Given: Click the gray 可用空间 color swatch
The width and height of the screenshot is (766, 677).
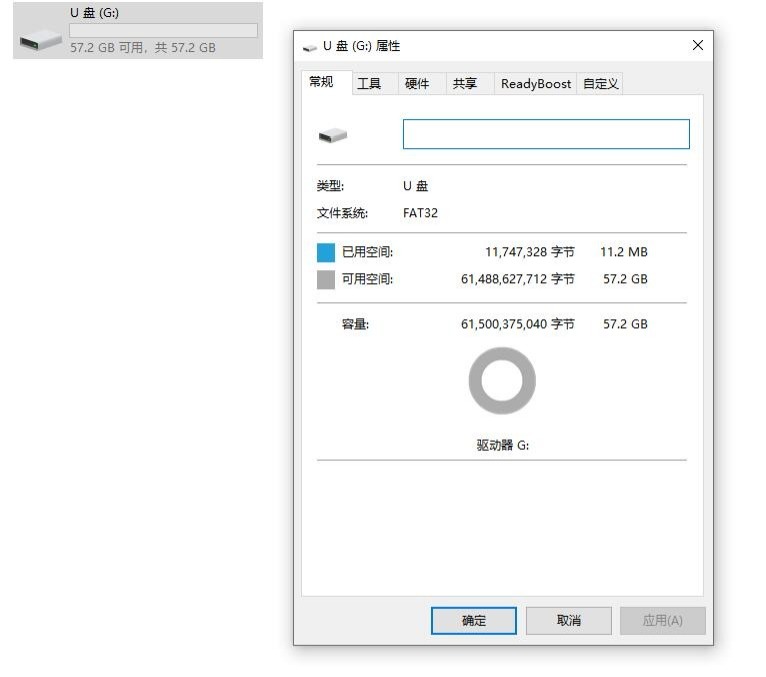Looking at the screenshot, I should pyautogui.click(x=326, y=280).
